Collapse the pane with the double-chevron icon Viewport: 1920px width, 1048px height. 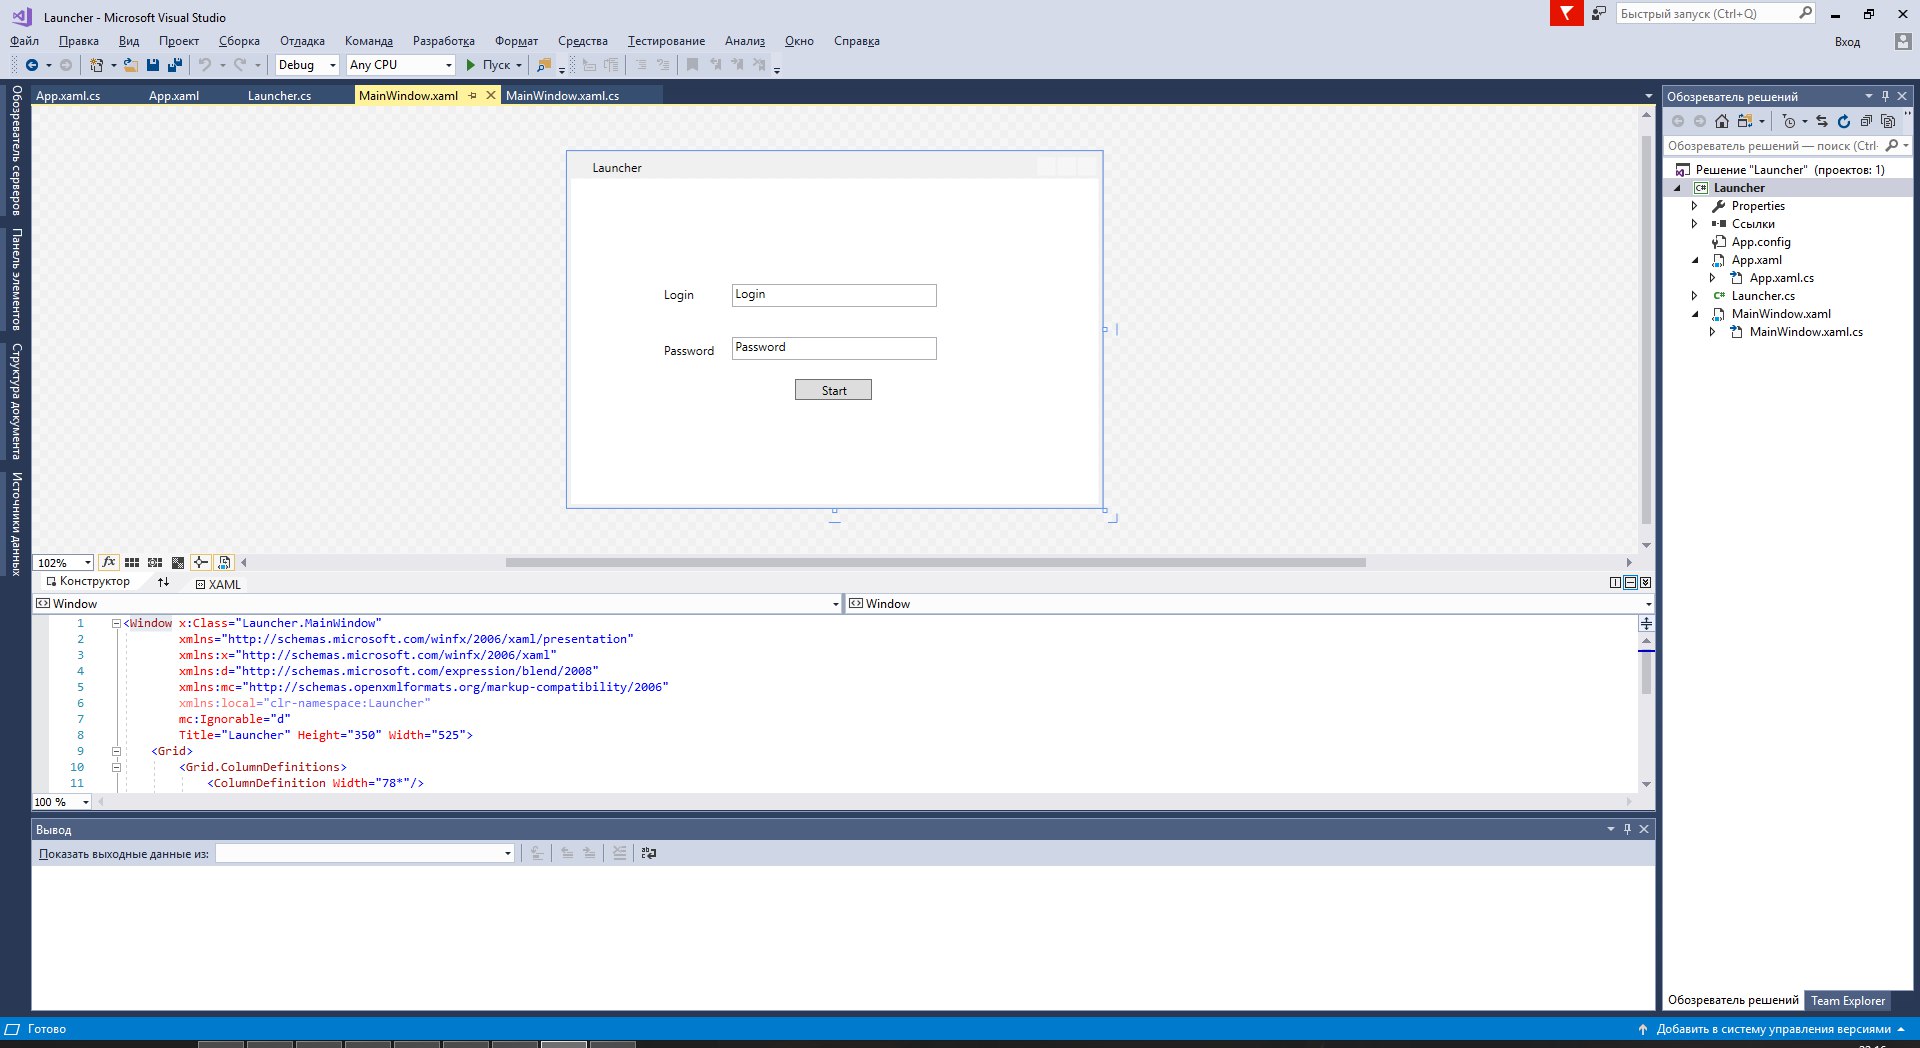[x=1645, y=583]
